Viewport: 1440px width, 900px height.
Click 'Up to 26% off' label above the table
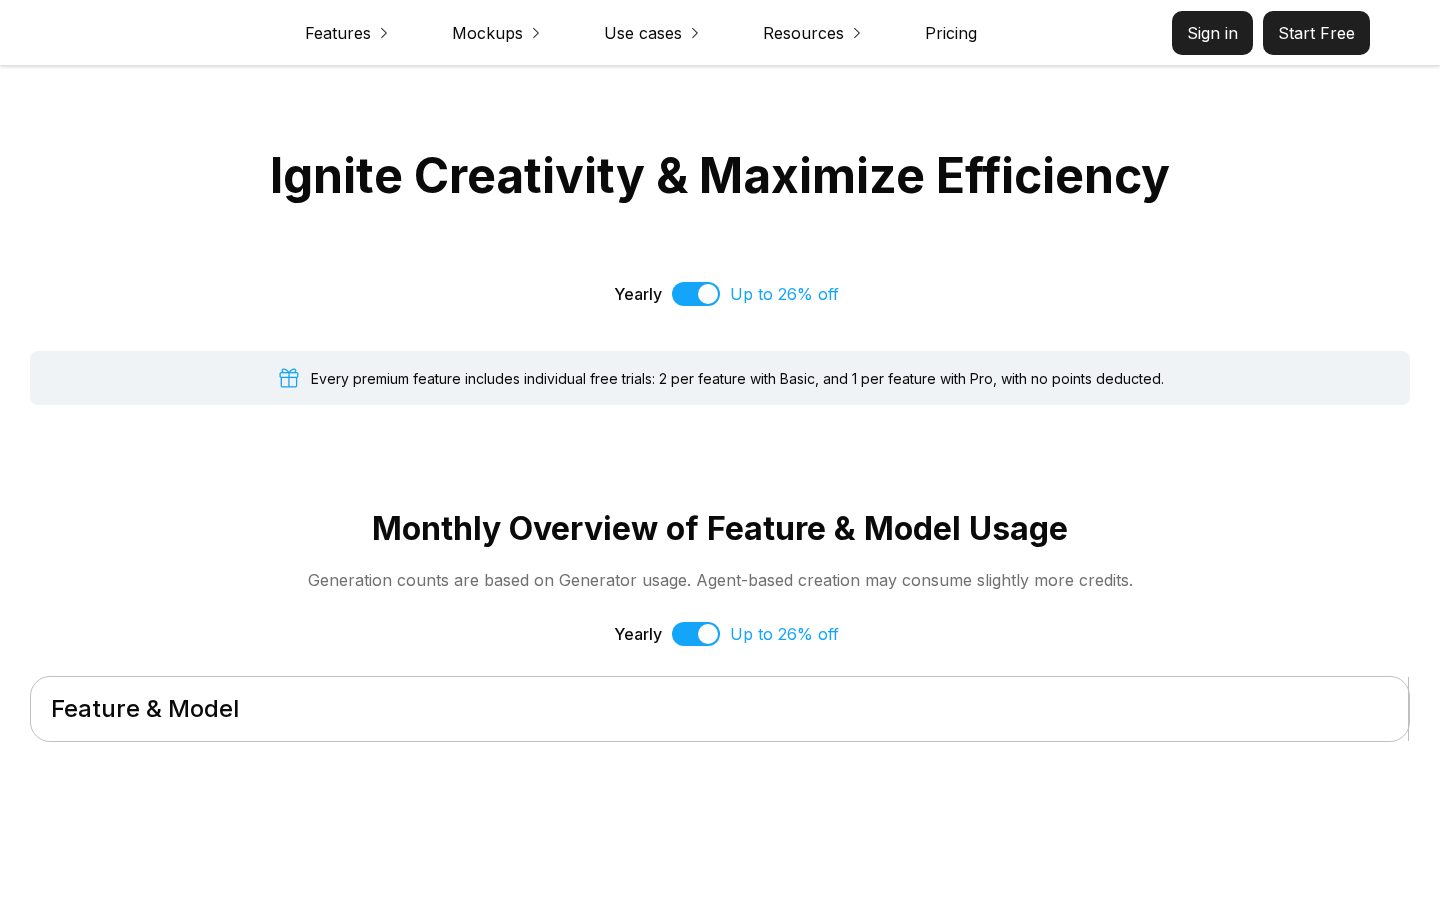pyautogui.click(x=784, y=634)
